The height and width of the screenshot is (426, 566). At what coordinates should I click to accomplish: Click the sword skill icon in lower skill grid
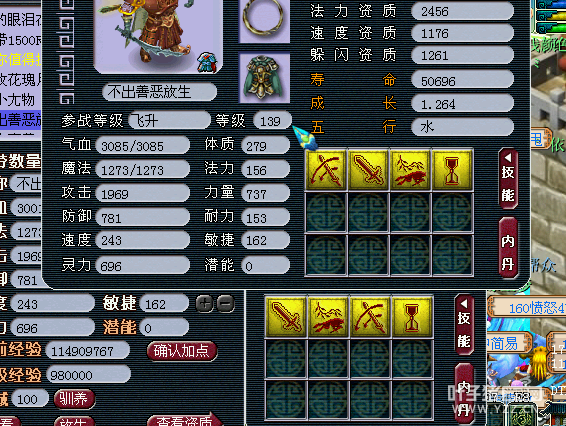pos(286,317)
